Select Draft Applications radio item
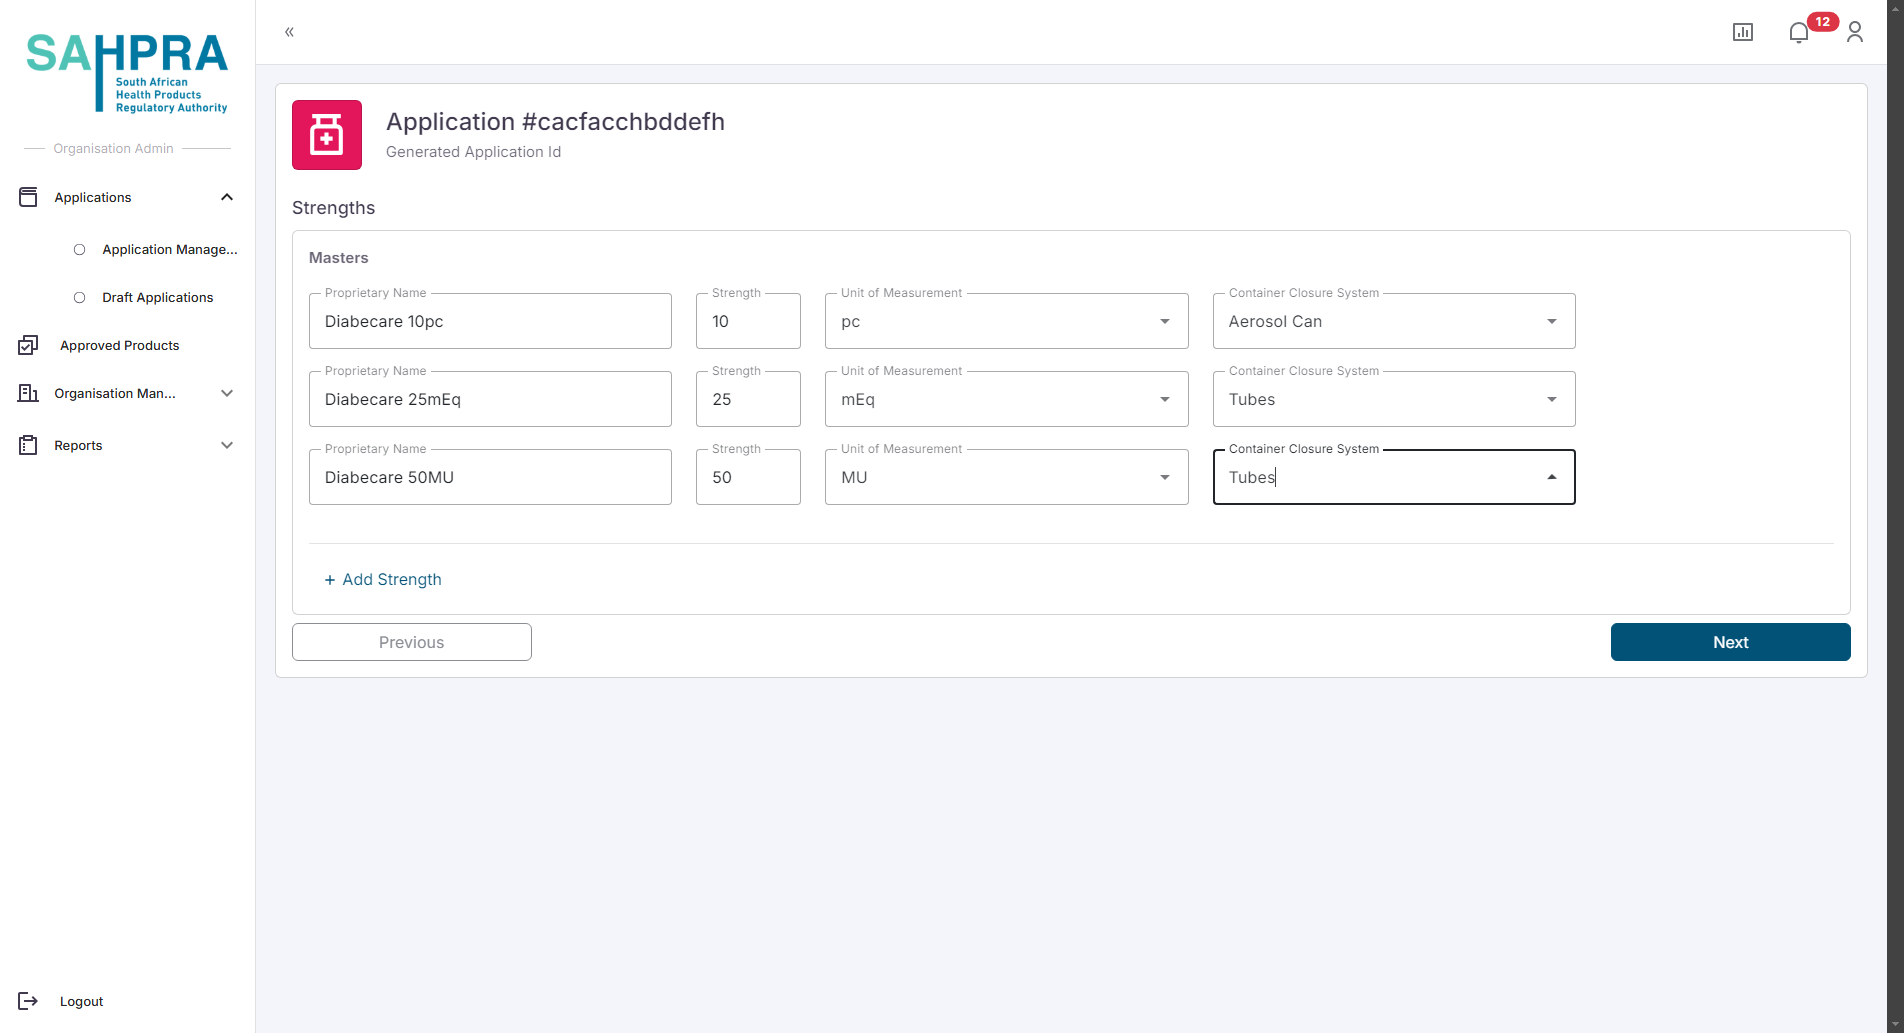The width and height of the screenshot is (1904, 1033). point(80,297)
